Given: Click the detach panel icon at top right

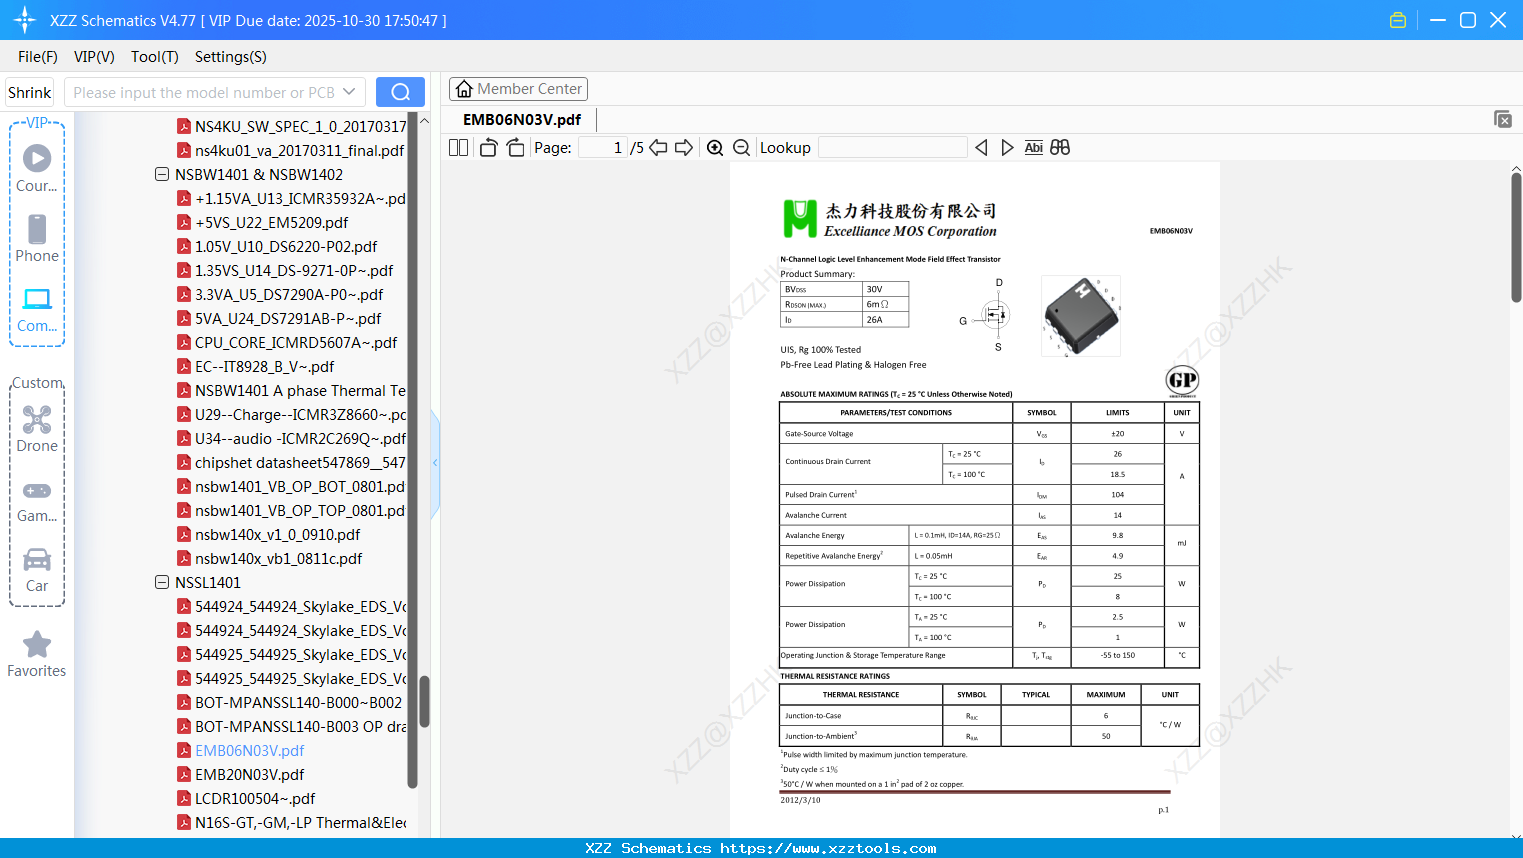Looking at the screenshot, I should [x=1503, y=119].
